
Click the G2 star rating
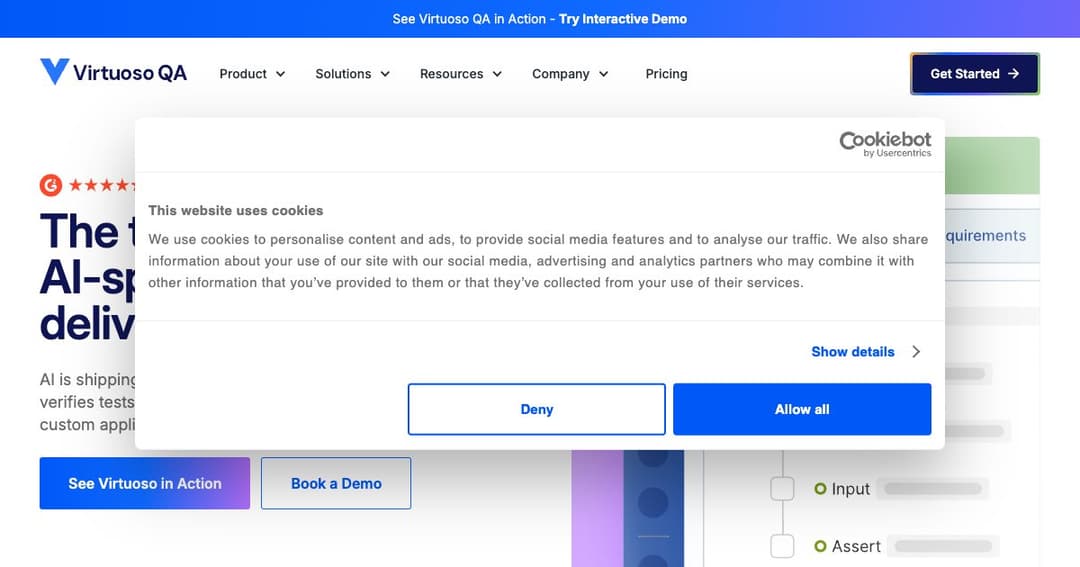click(102, 185)
